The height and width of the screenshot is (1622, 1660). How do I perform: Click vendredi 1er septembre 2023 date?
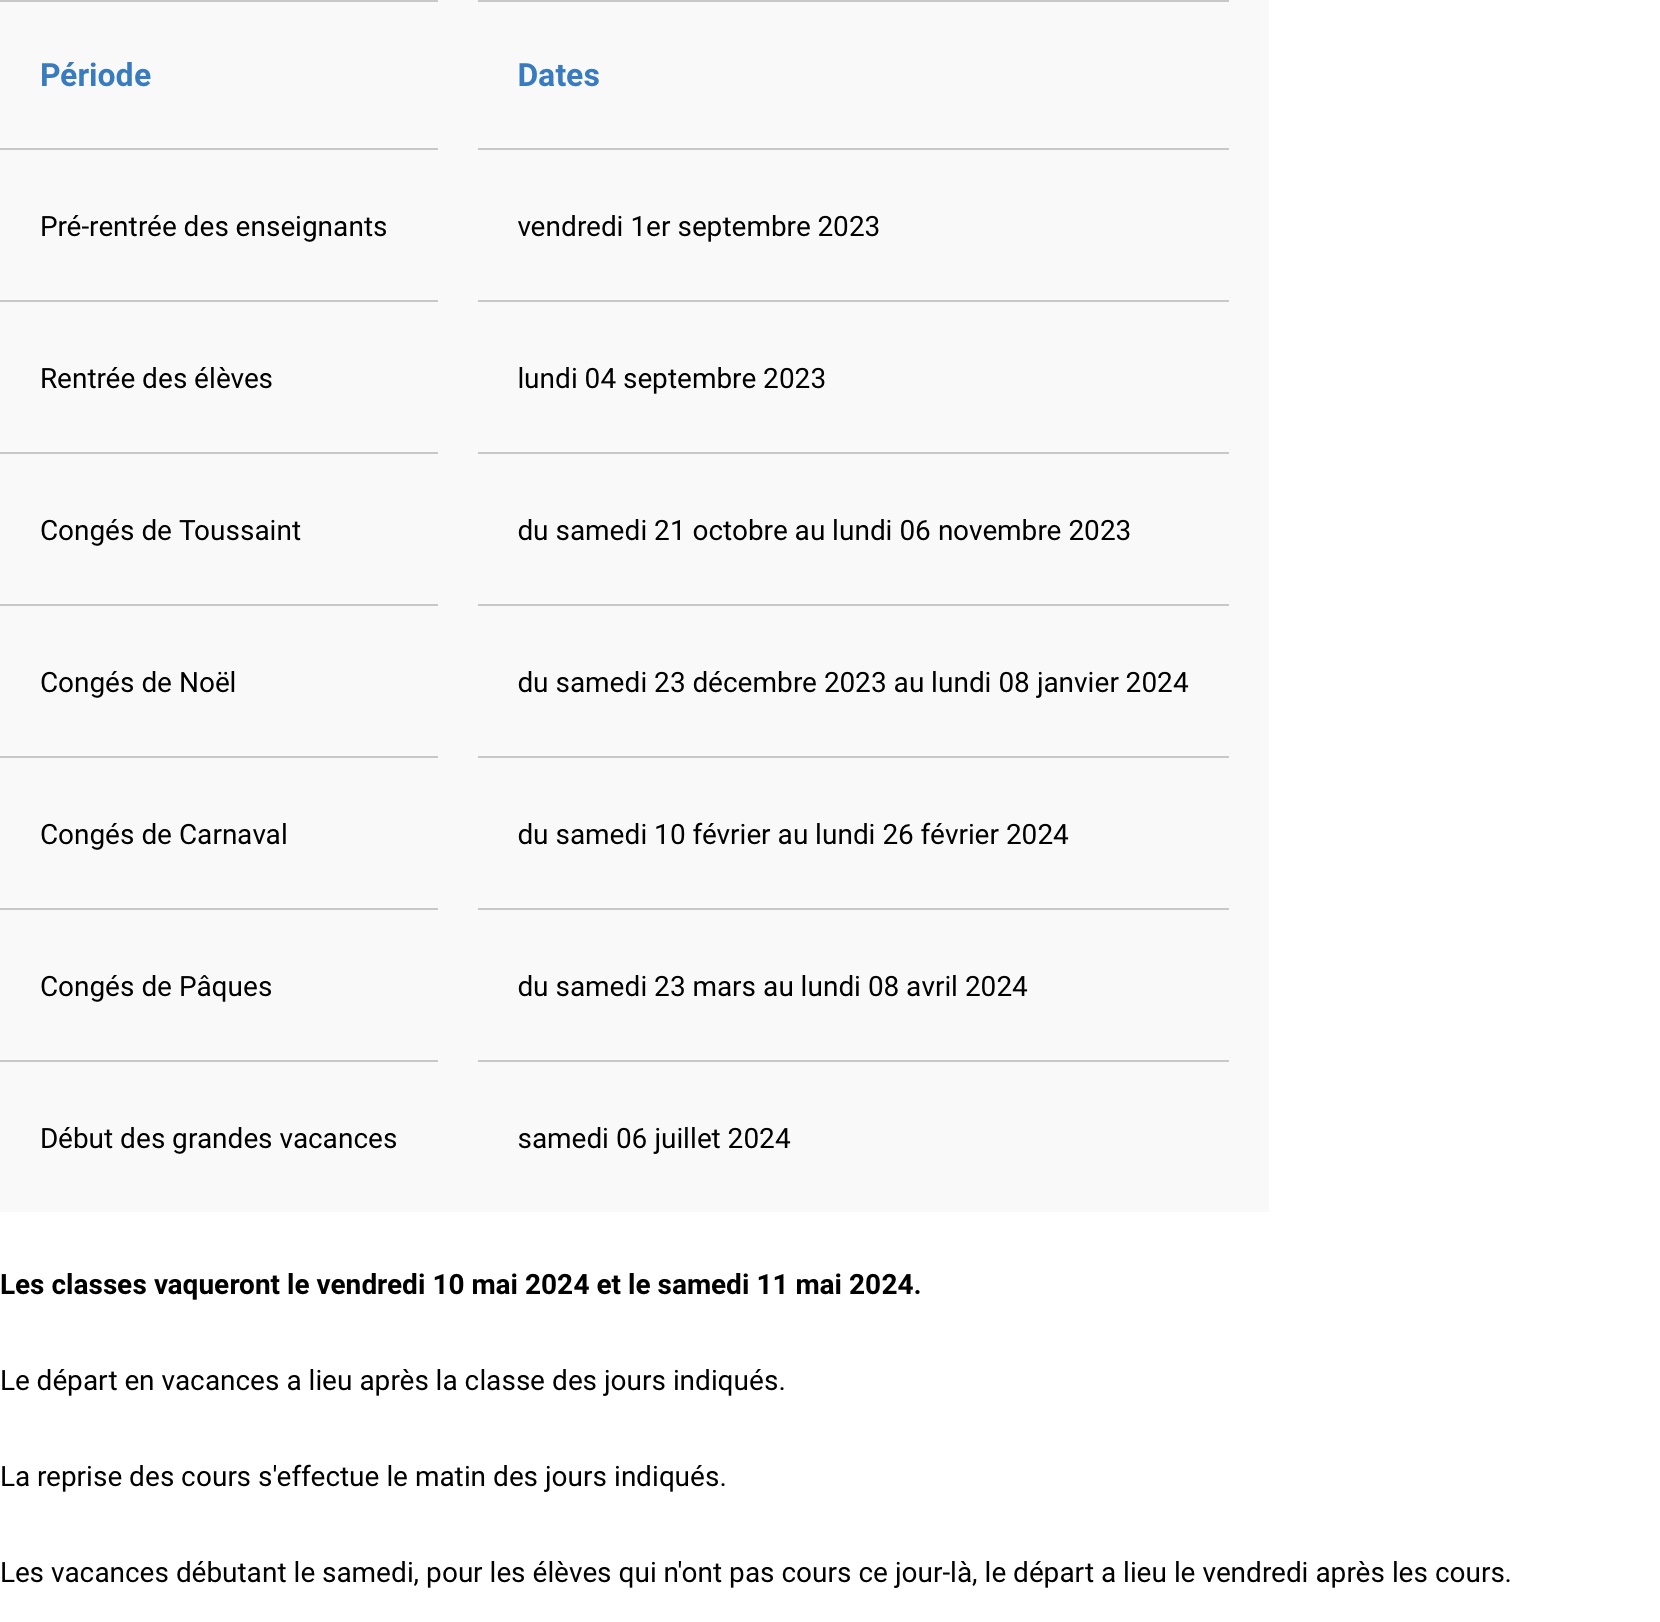coord(698,227)
